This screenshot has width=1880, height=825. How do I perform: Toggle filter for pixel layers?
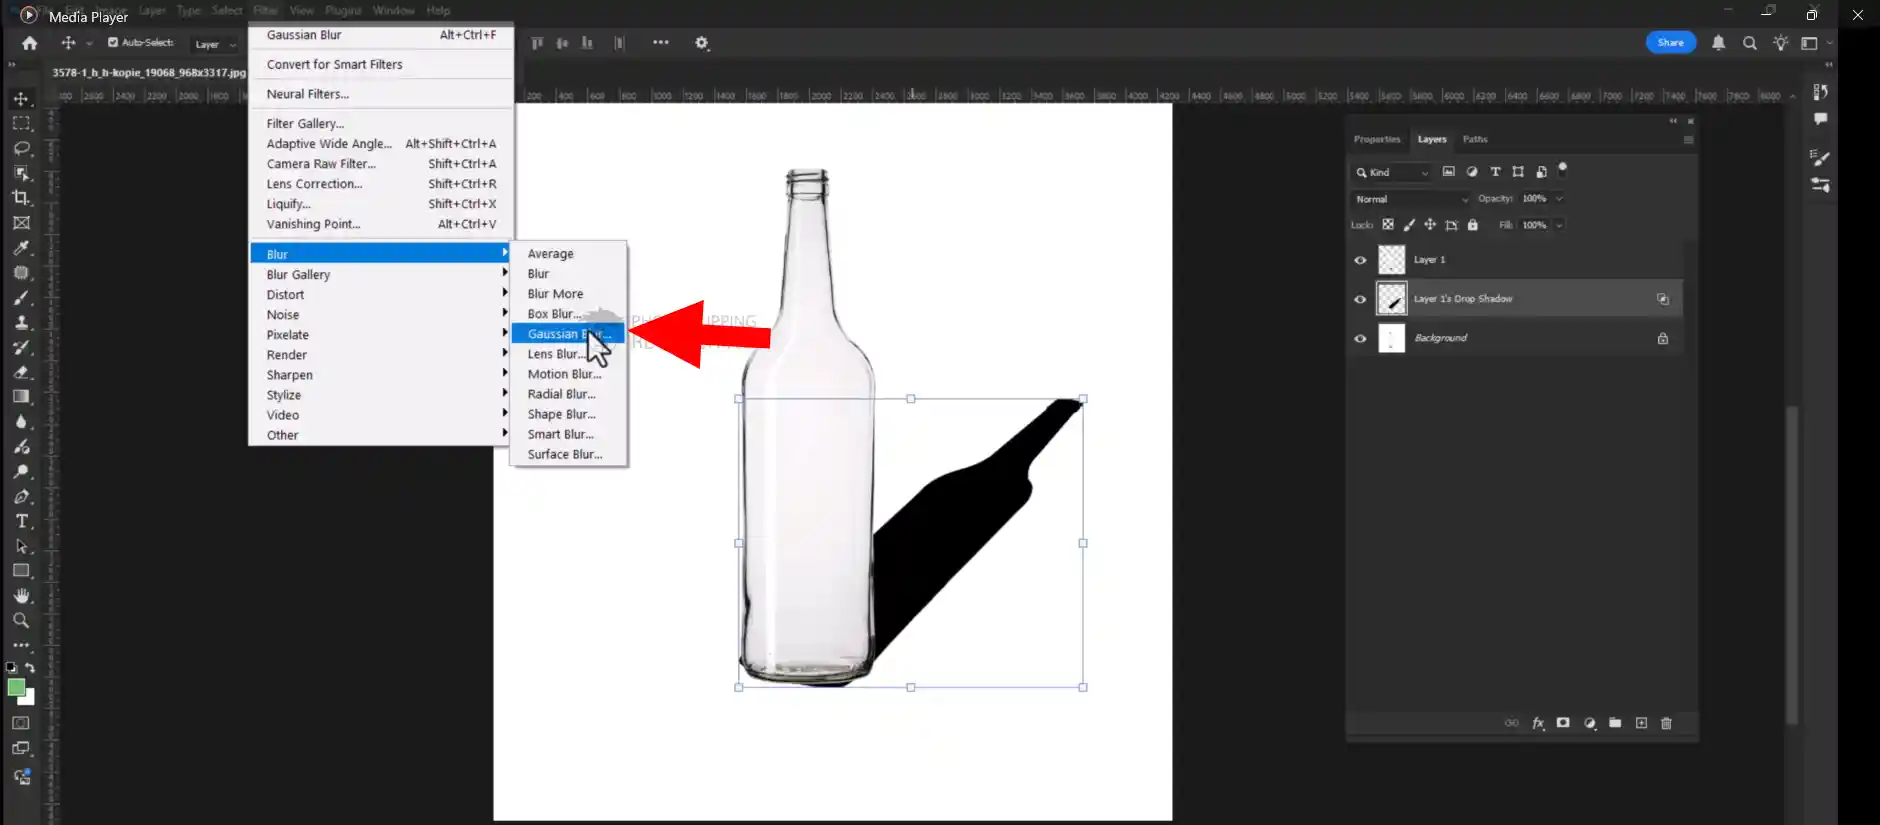click(x=1448, y=172)
